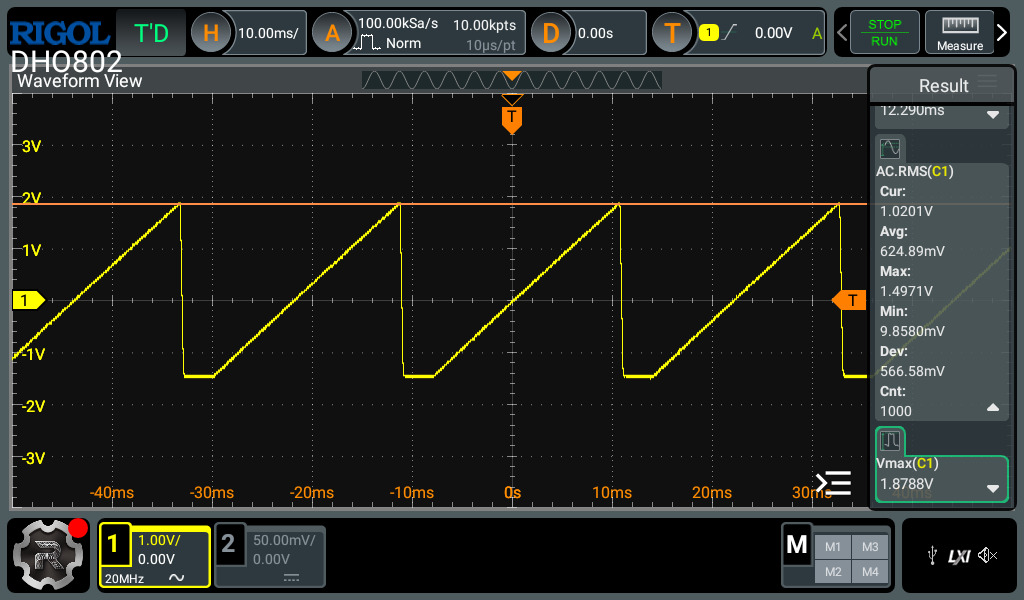Tap the Delay D icon
The image size is (1024, 600).
[x=550, y=33]
